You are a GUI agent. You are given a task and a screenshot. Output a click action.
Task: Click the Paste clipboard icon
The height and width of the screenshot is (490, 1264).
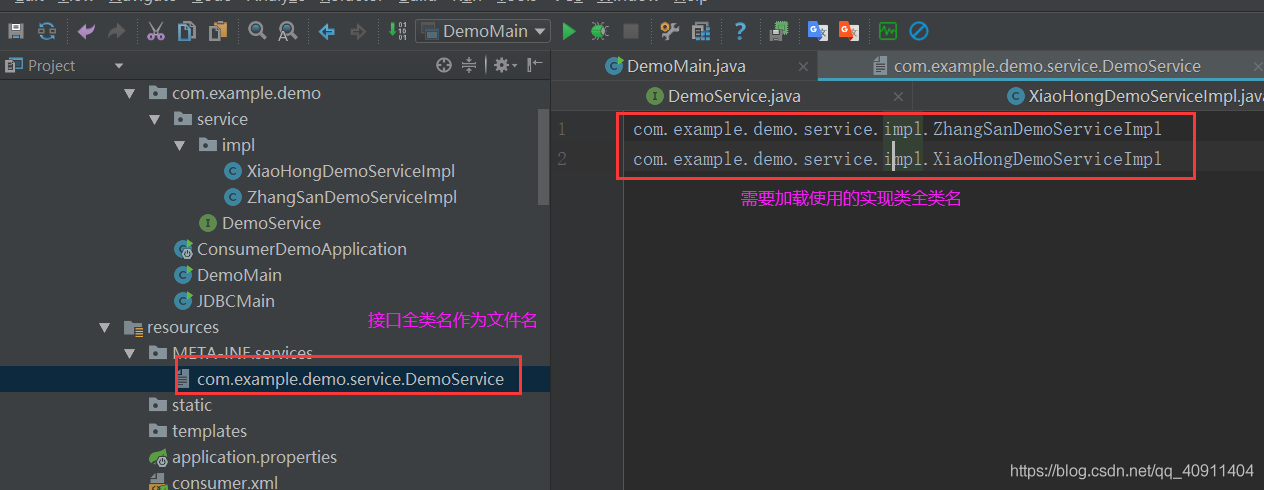[x=217, y=31]
